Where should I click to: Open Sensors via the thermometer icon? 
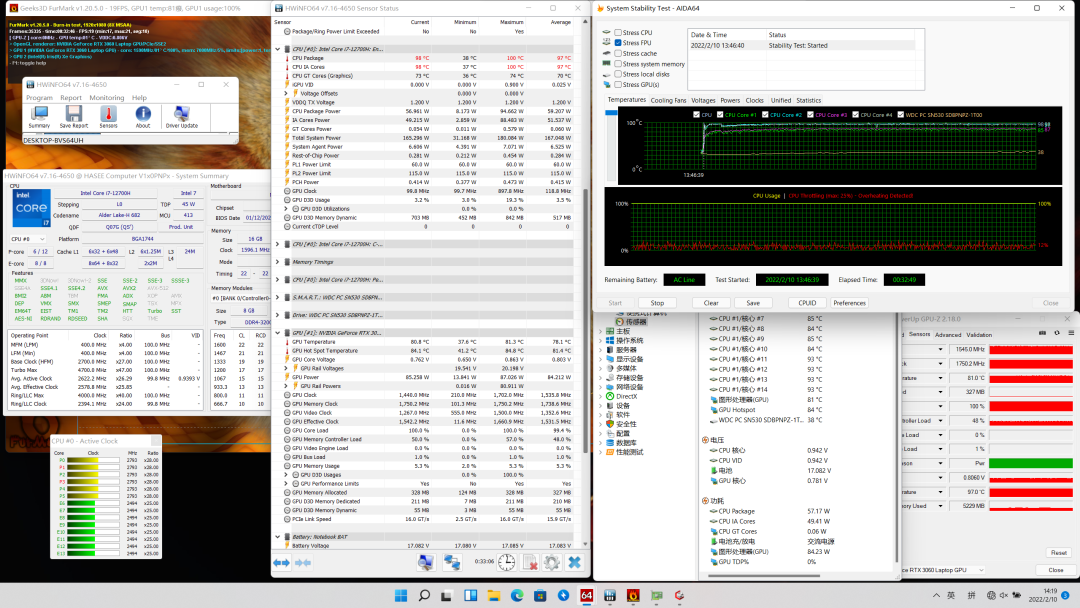point(108,115)
